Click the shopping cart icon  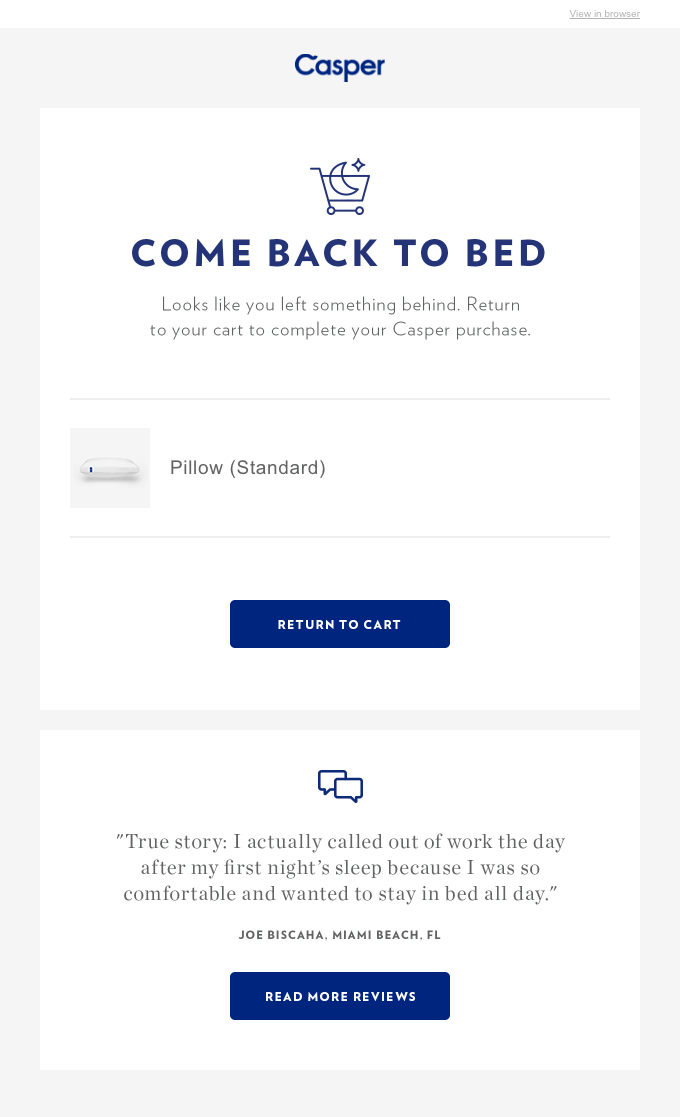tap(340, 189)
